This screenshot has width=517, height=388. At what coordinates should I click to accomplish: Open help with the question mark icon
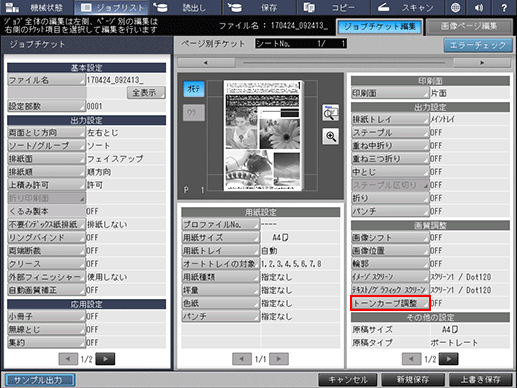pos(504,7)
